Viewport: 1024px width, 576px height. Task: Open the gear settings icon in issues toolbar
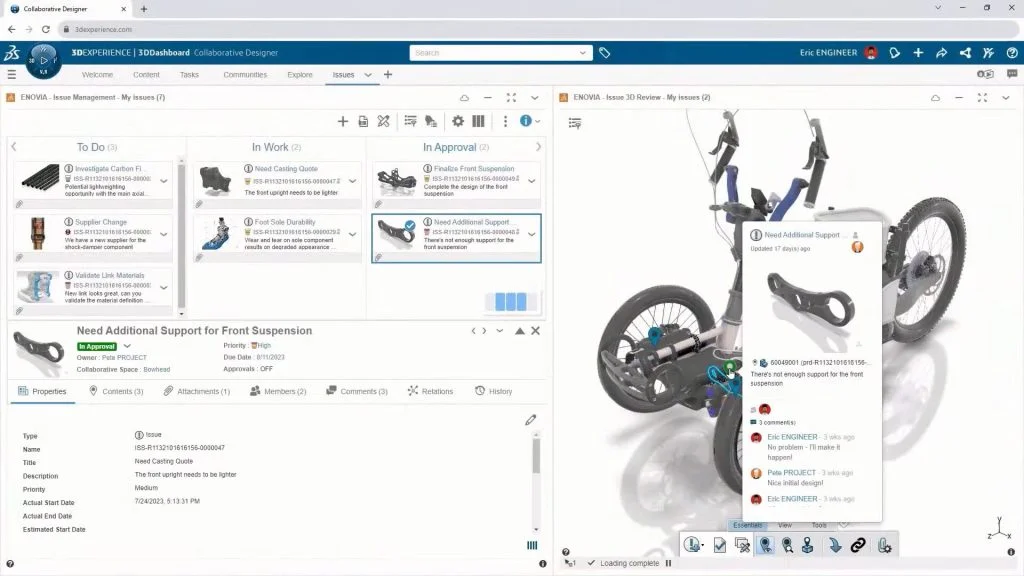(x=458, y=121)
